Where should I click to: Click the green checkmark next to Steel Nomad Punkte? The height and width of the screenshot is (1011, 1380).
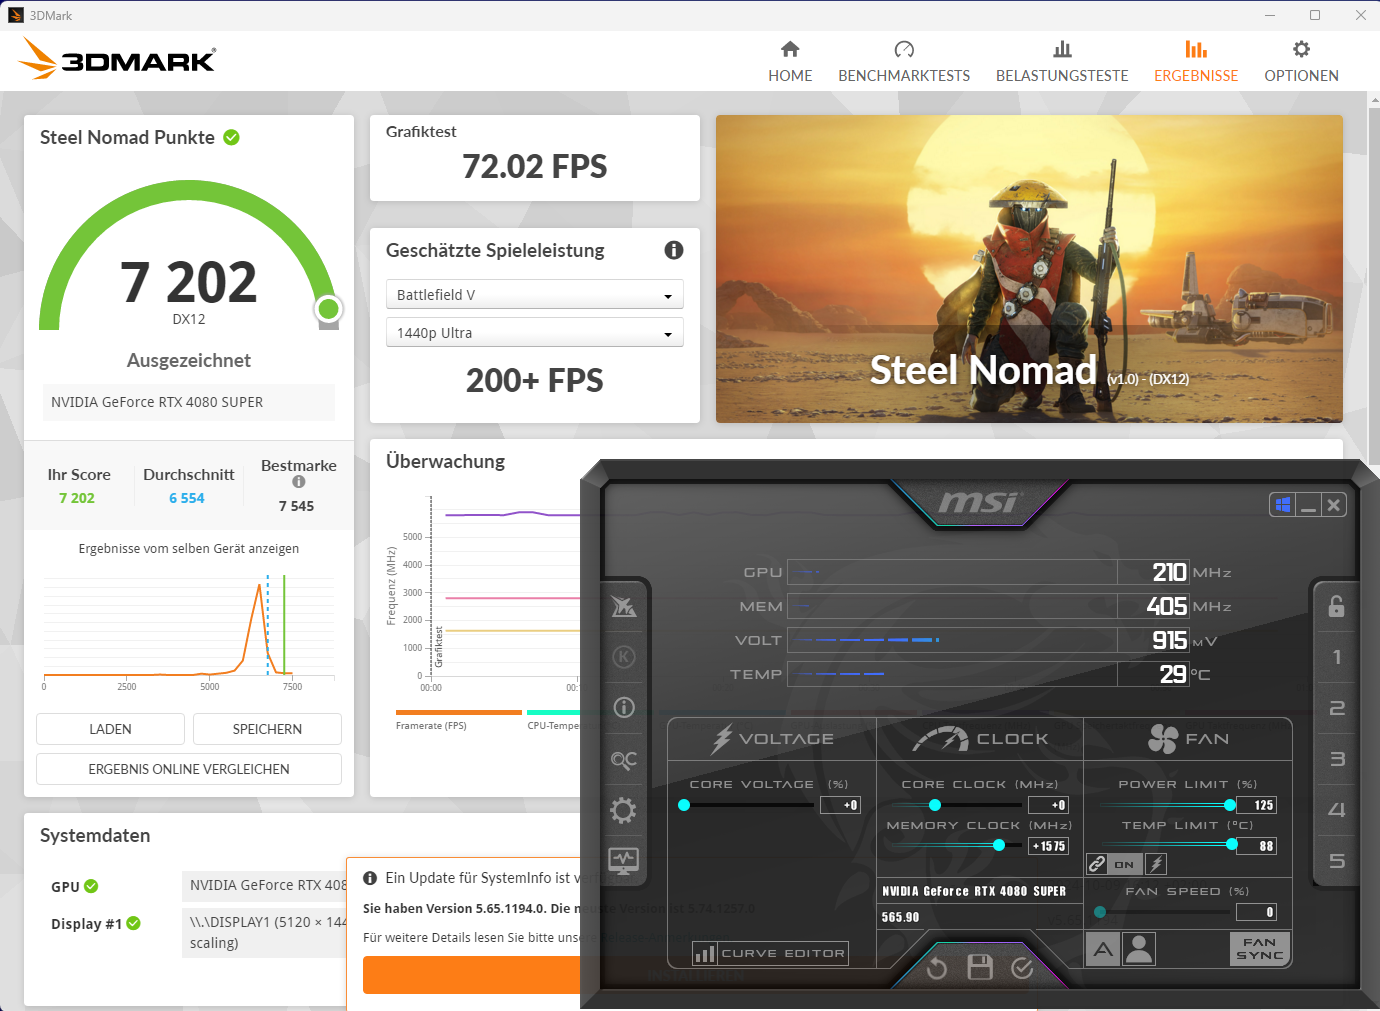[x=231, y=137]
